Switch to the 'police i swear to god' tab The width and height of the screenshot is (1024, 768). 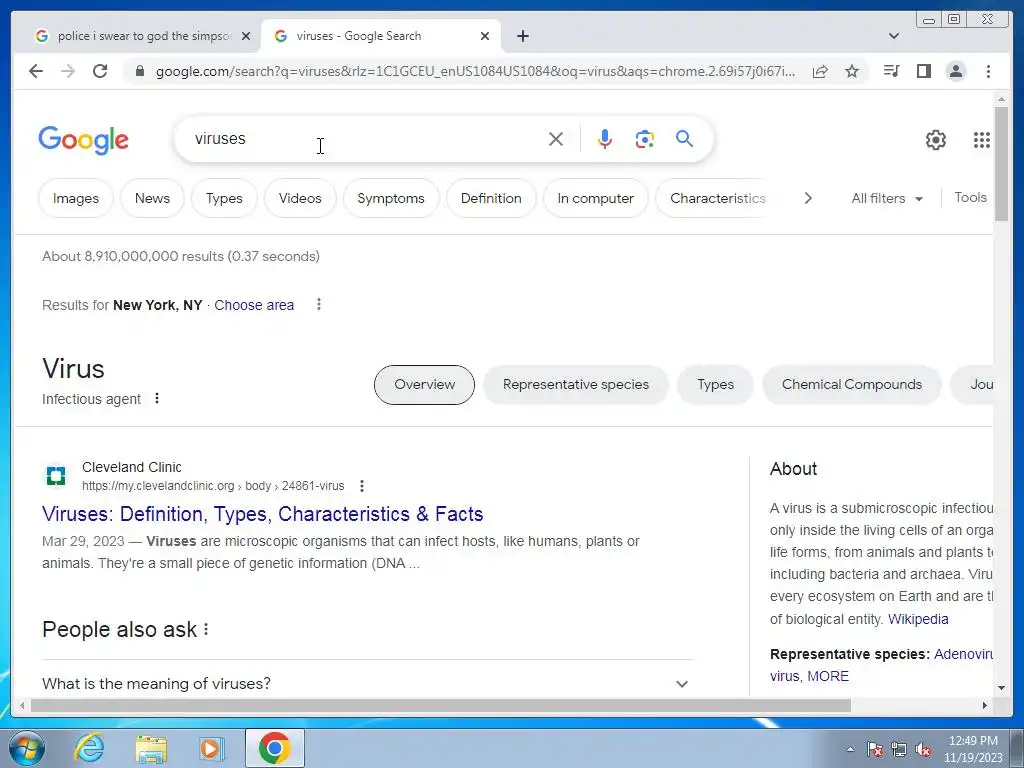click(144, 36)
